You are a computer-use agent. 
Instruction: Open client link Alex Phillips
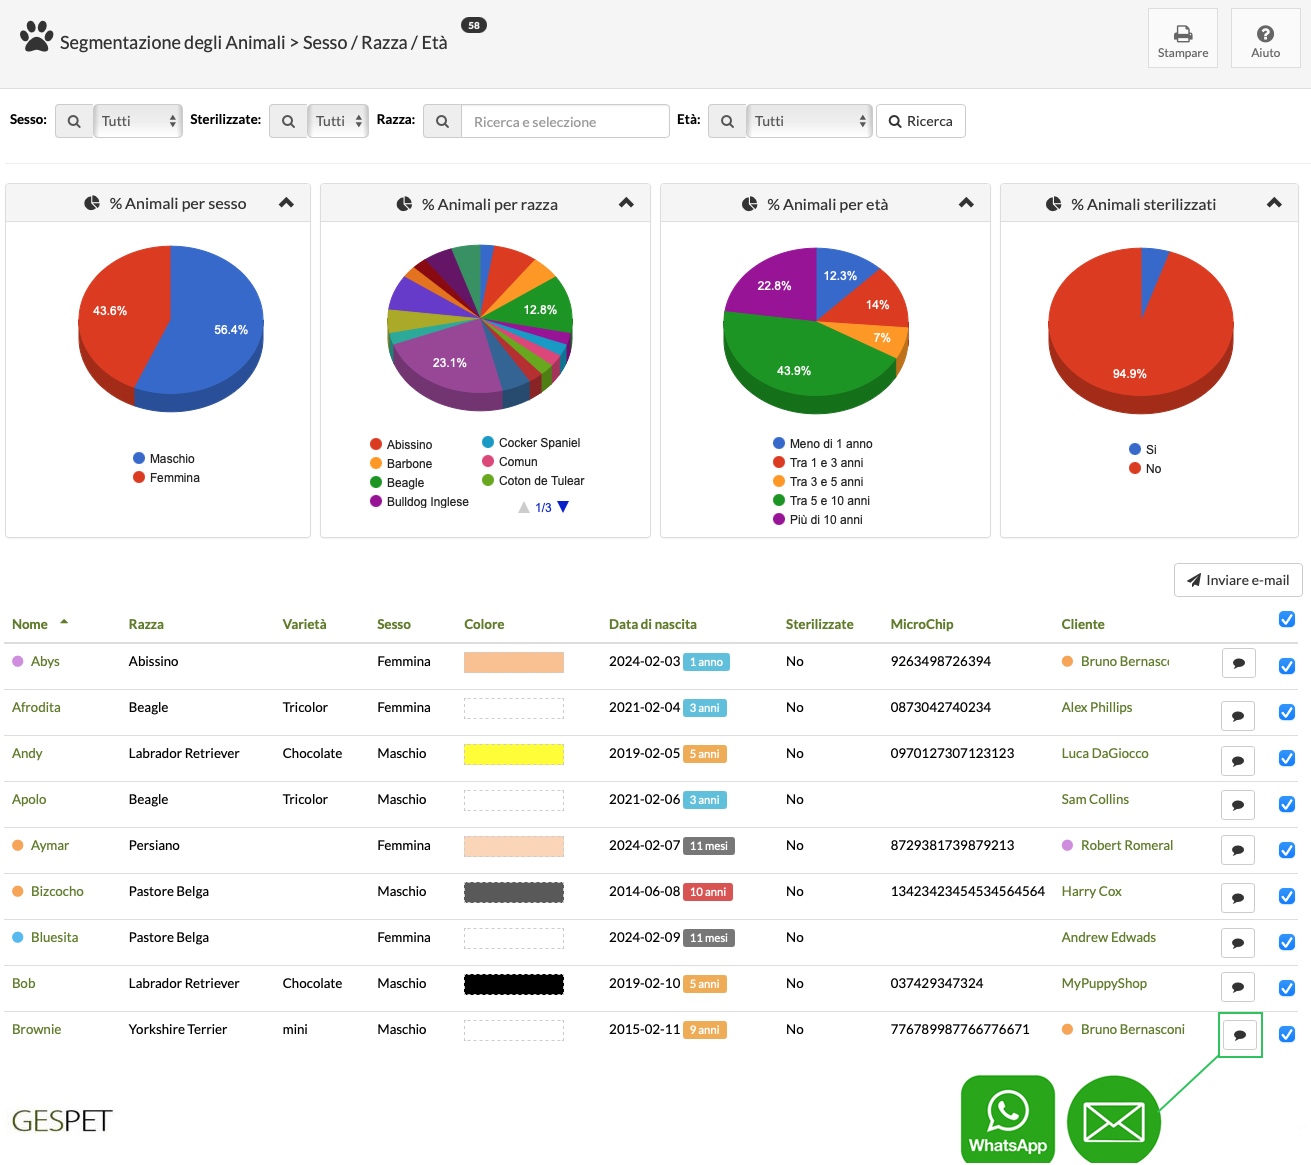coord(1097,707)
